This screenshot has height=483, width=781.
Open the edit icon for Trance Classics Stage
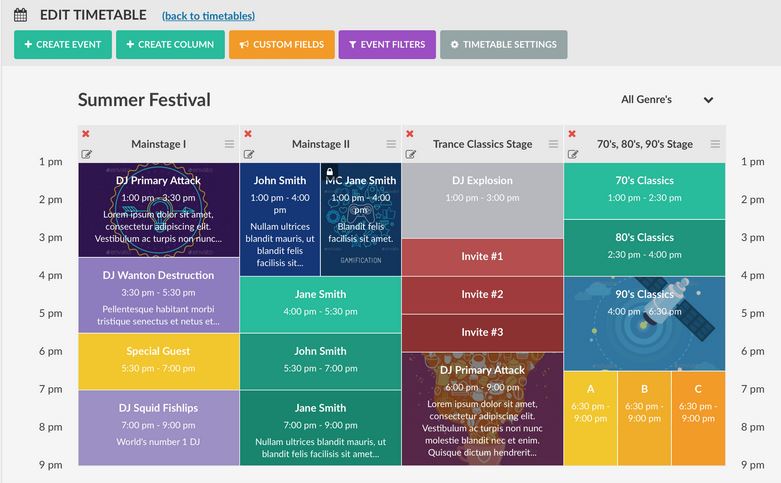(410, 154)
